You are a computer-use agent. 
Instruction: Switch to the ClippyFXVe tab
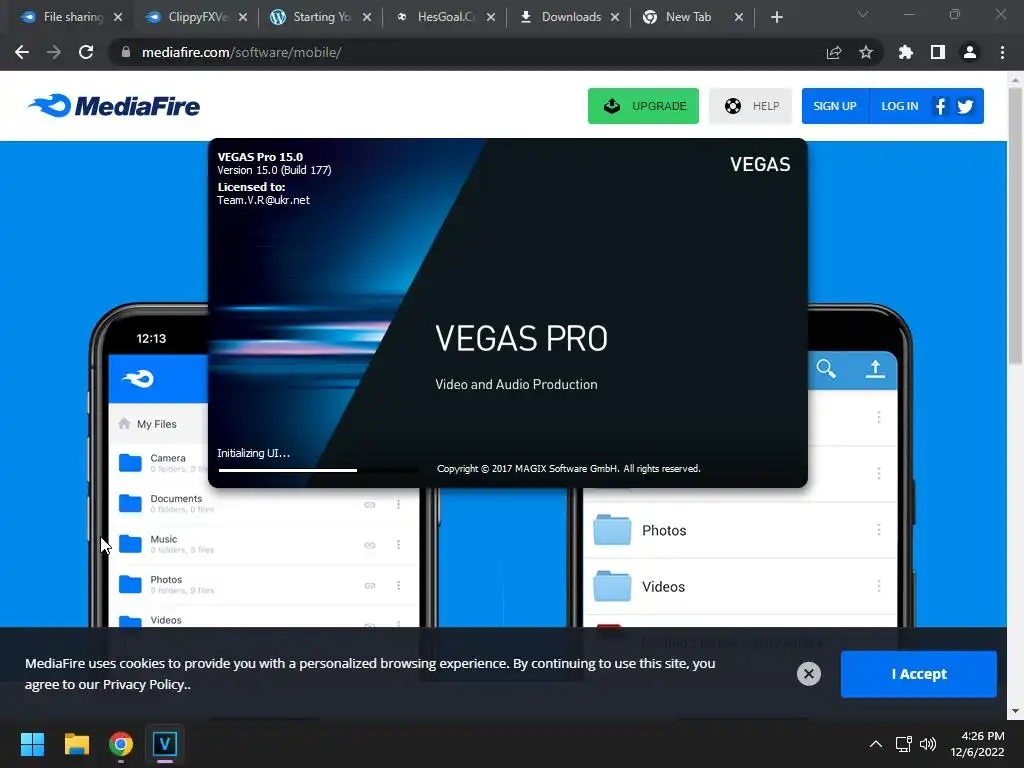(195, 17)
